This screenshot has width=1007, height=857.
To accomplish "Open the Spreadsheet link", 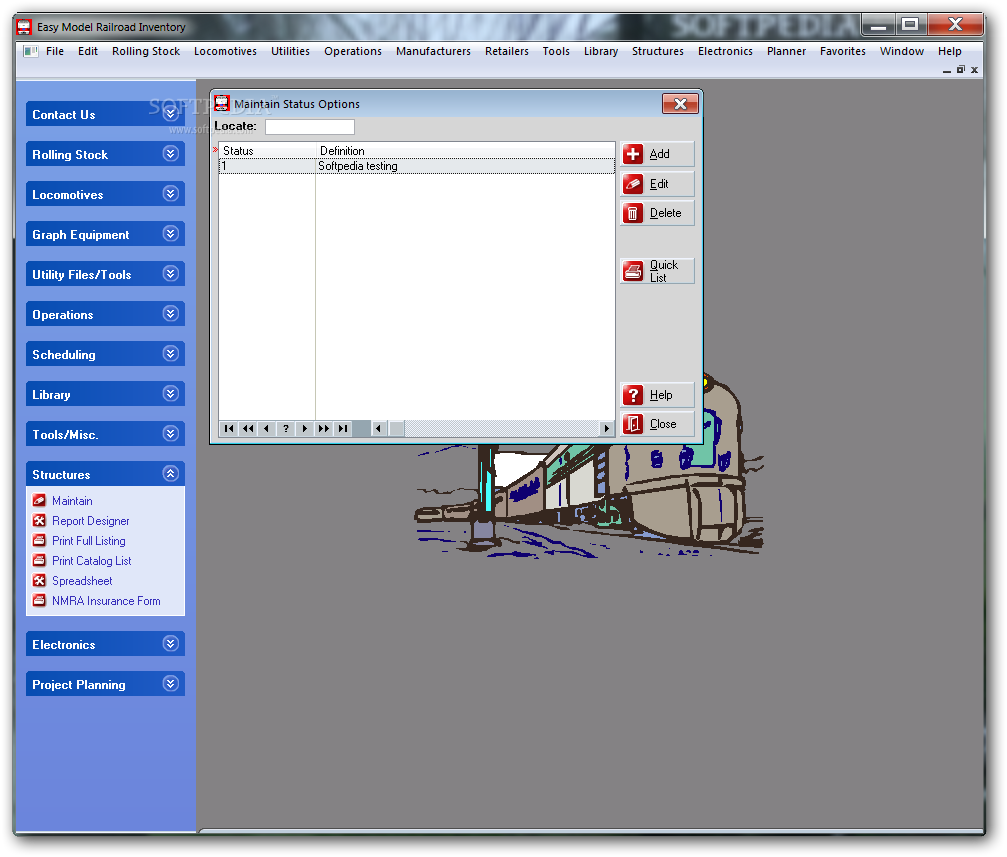I will tap(82, 581).
